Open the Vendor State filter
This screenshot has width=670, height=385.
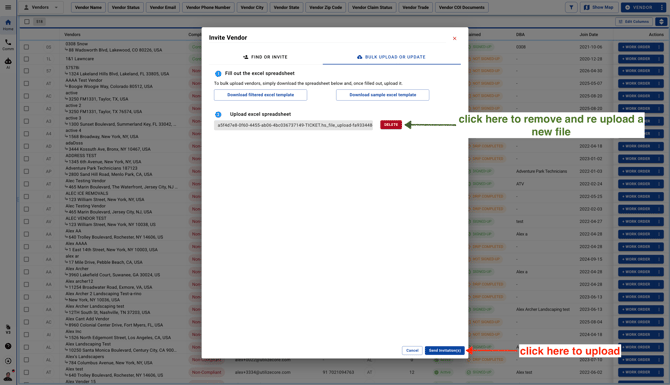286,7
